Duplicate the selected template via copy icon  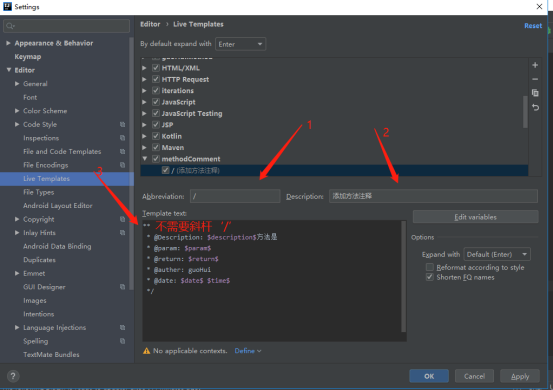click(x=535, y=93)
